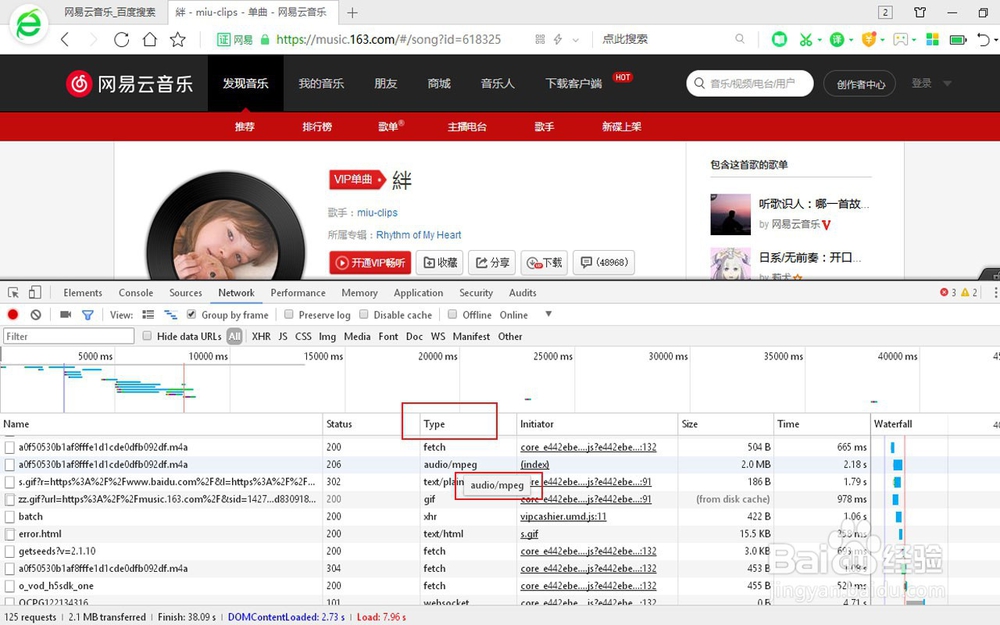
Task: Open the Security DevTools tab
Action: tap(476, 293)
